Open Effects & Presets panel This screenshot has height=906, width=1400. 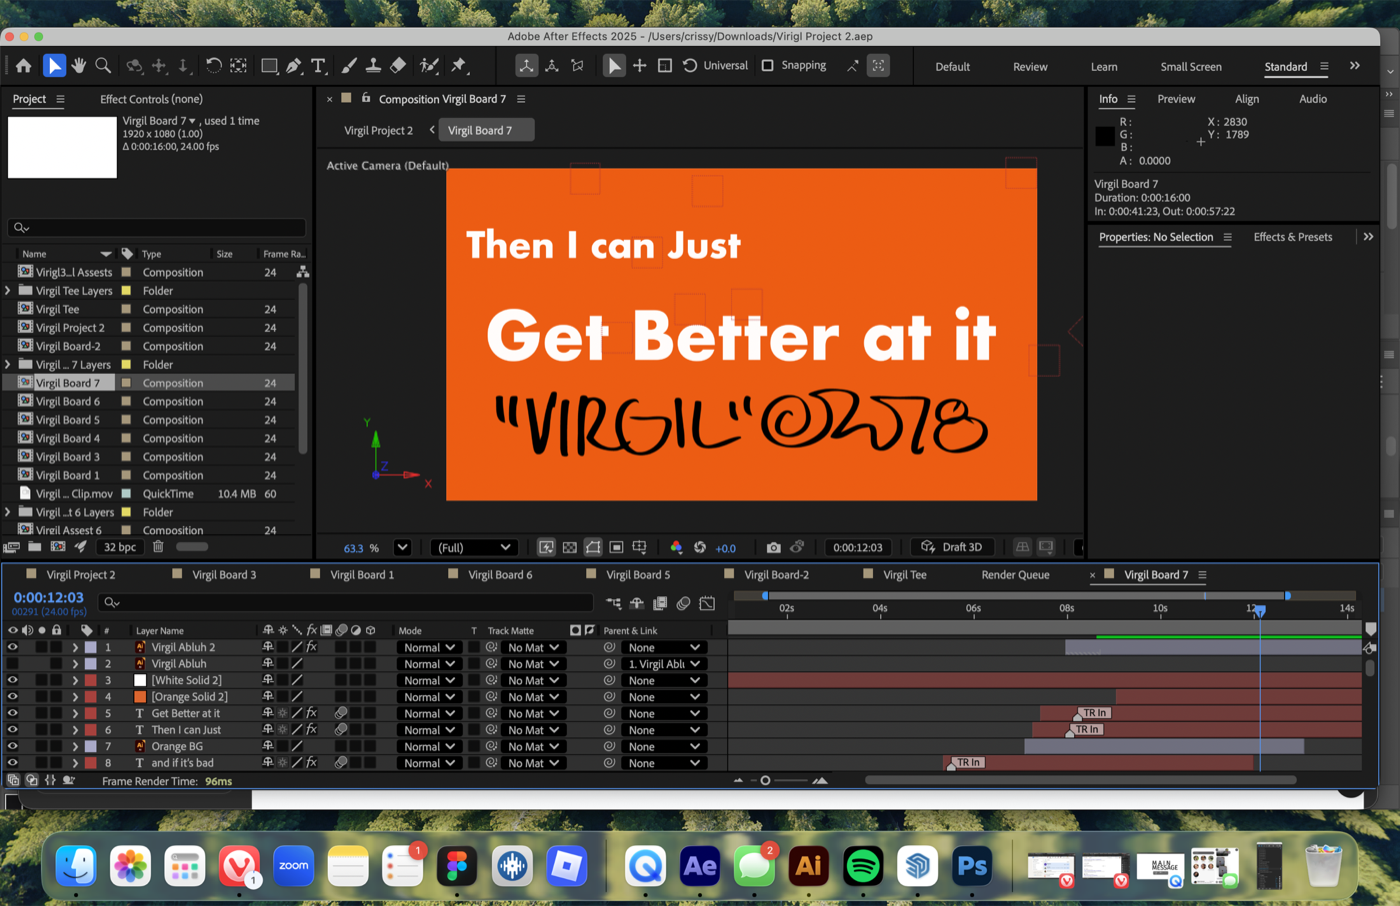point(1292,237)
